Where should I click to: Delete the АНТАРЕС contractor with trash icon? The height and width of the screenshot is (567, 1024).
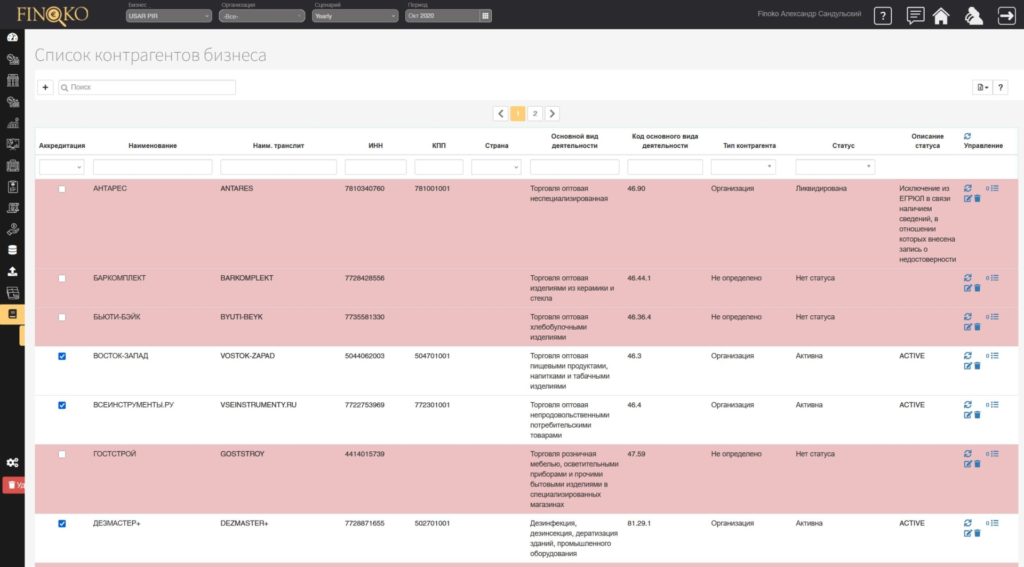click(977, 199)
